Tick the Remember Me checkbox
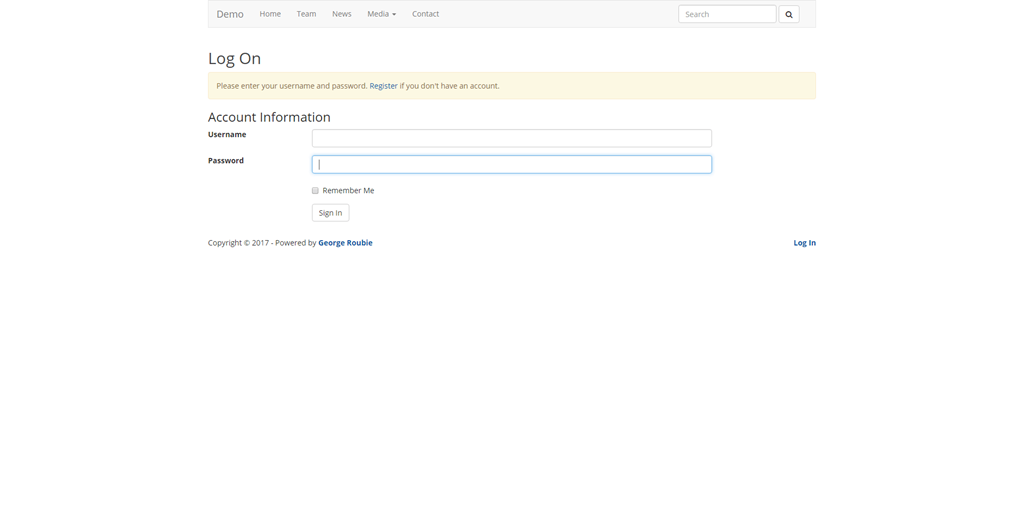 click(315, 190)
